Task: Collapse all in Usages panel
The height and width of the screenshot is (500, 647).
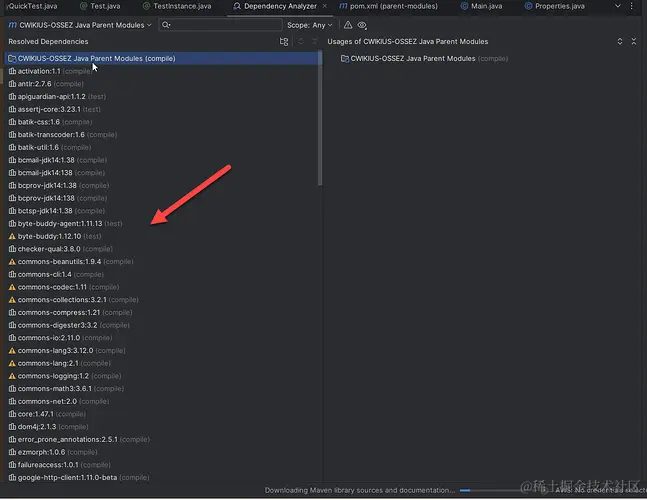Action: click(x=634, y=42)
